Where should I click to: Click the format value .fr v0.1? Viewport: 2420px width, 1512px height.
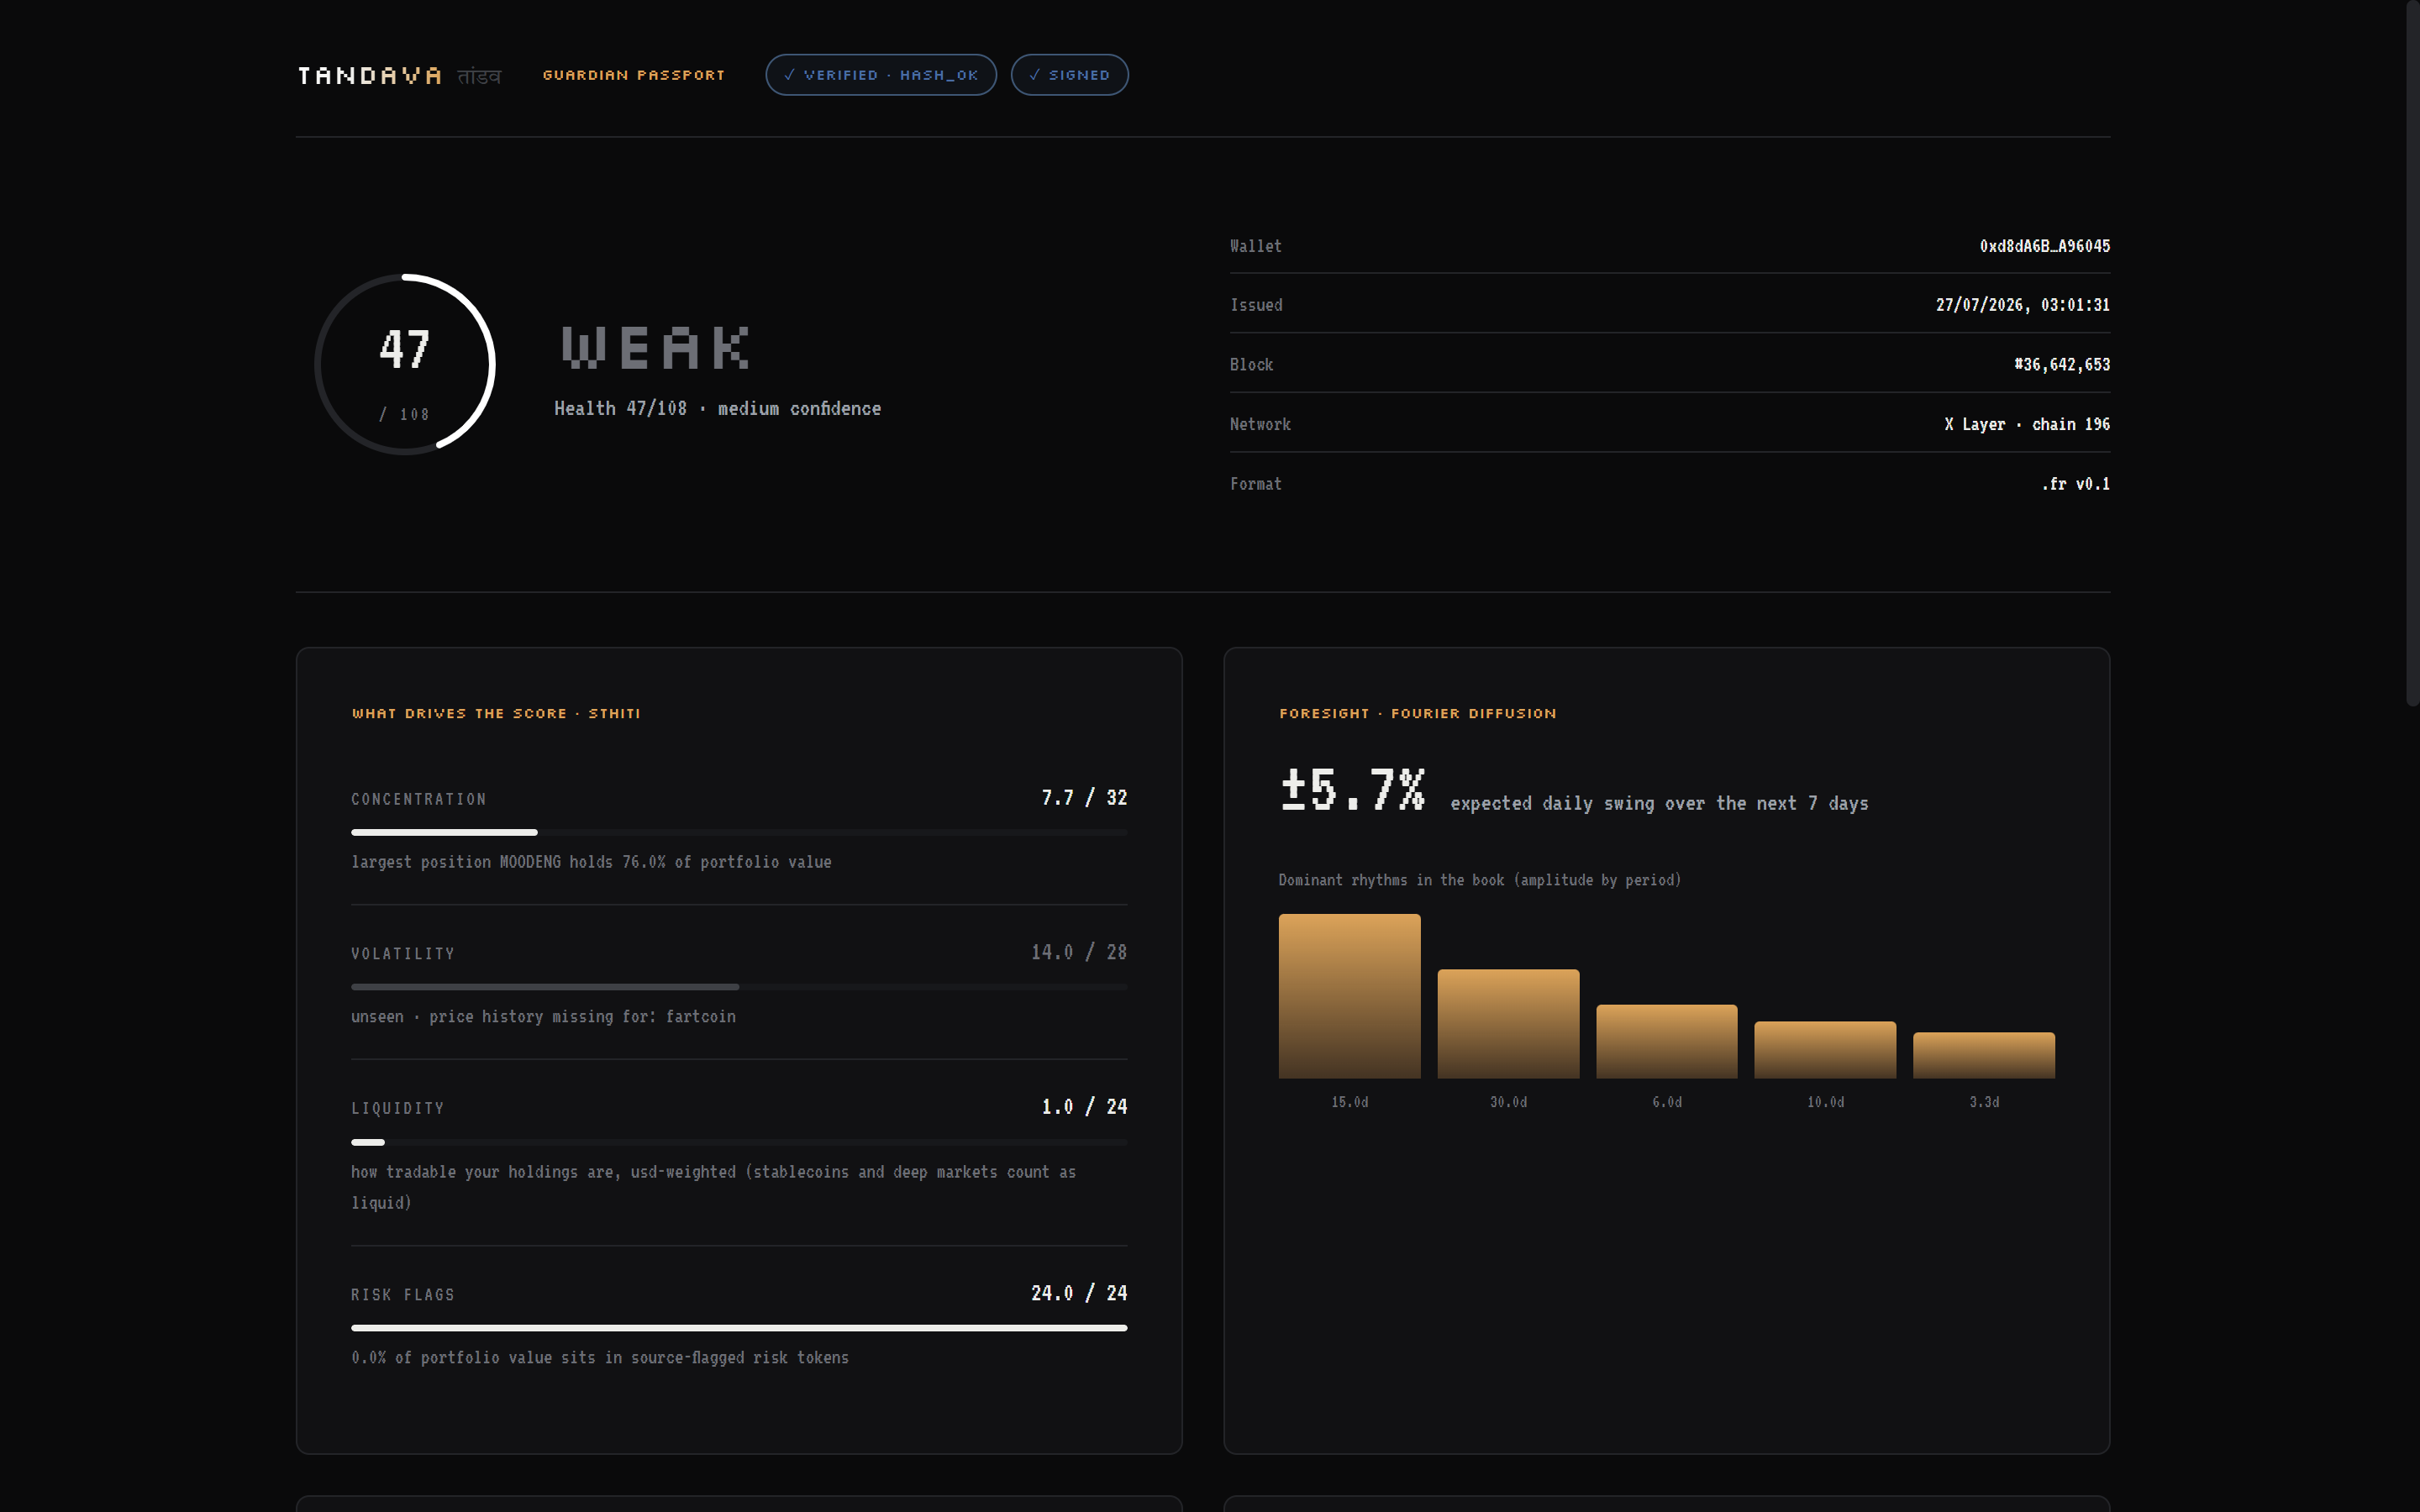click(x=2075, y=484)
